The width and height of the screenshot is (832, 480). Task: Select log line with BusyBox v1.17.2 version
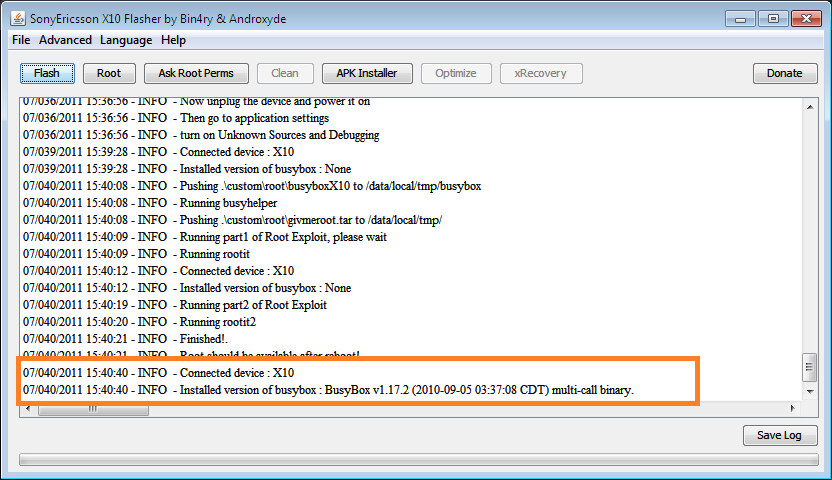328,390
